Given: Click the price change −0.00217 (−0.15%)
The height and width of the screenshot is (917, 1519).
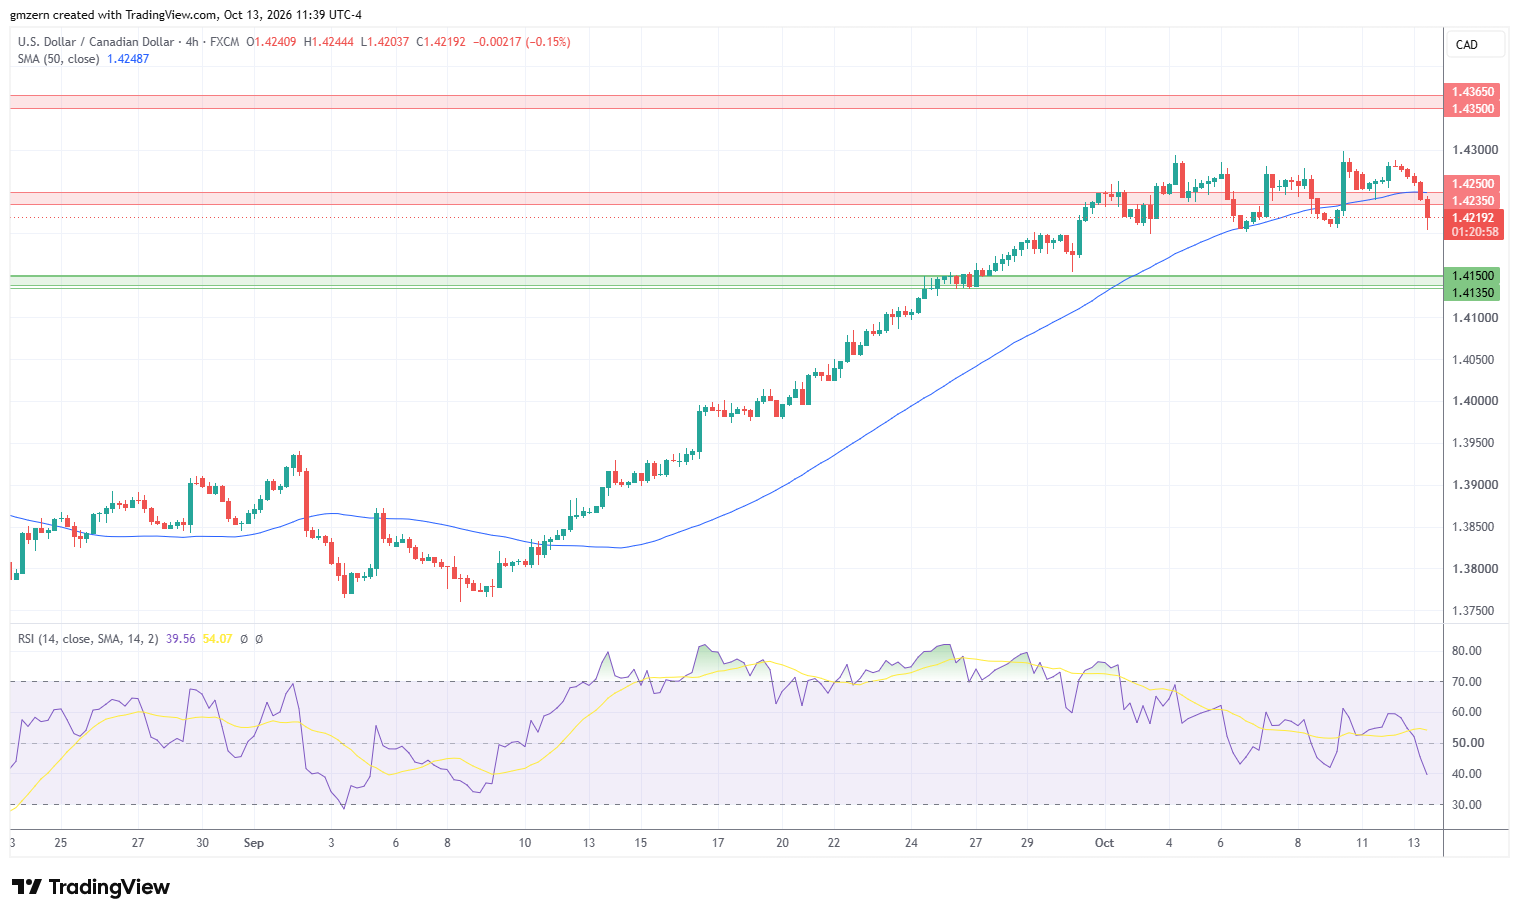Looking at the screenshot, I should [522, 42].
